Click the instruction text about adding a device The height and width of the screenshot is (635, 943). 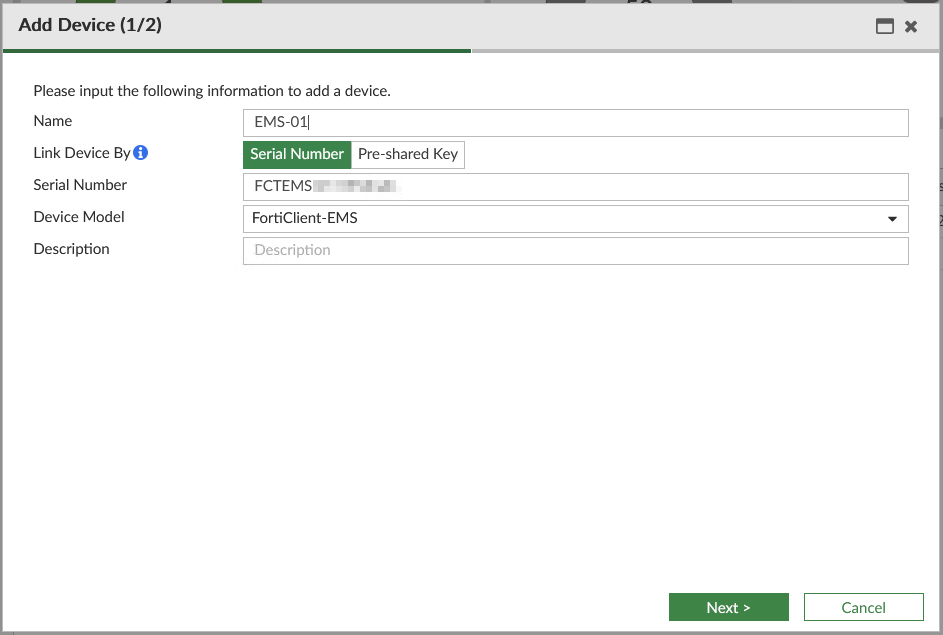click(x=212, y=91)
